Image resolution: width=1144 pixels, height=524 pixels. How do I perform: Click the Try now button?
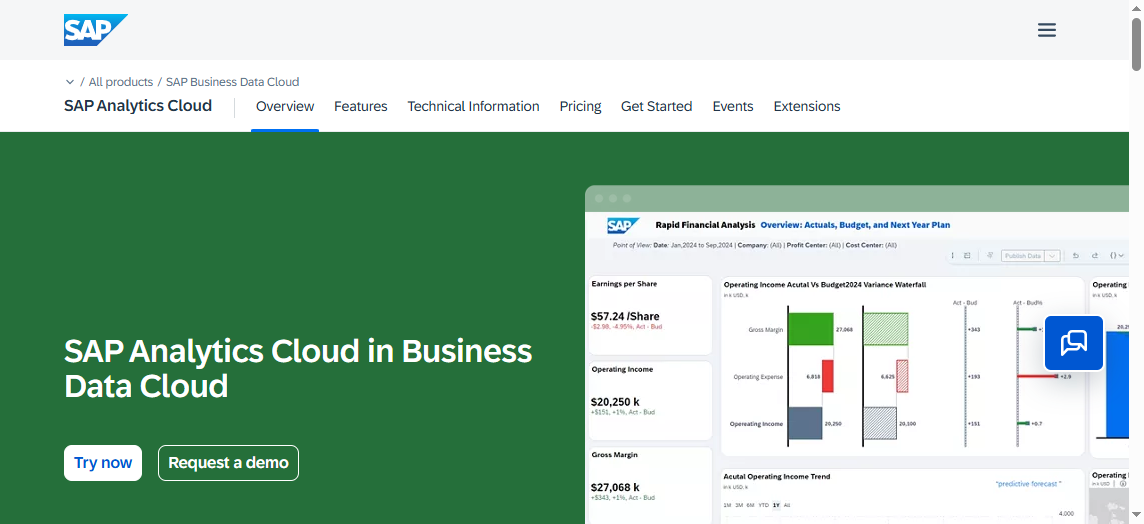tap(103, 463)
